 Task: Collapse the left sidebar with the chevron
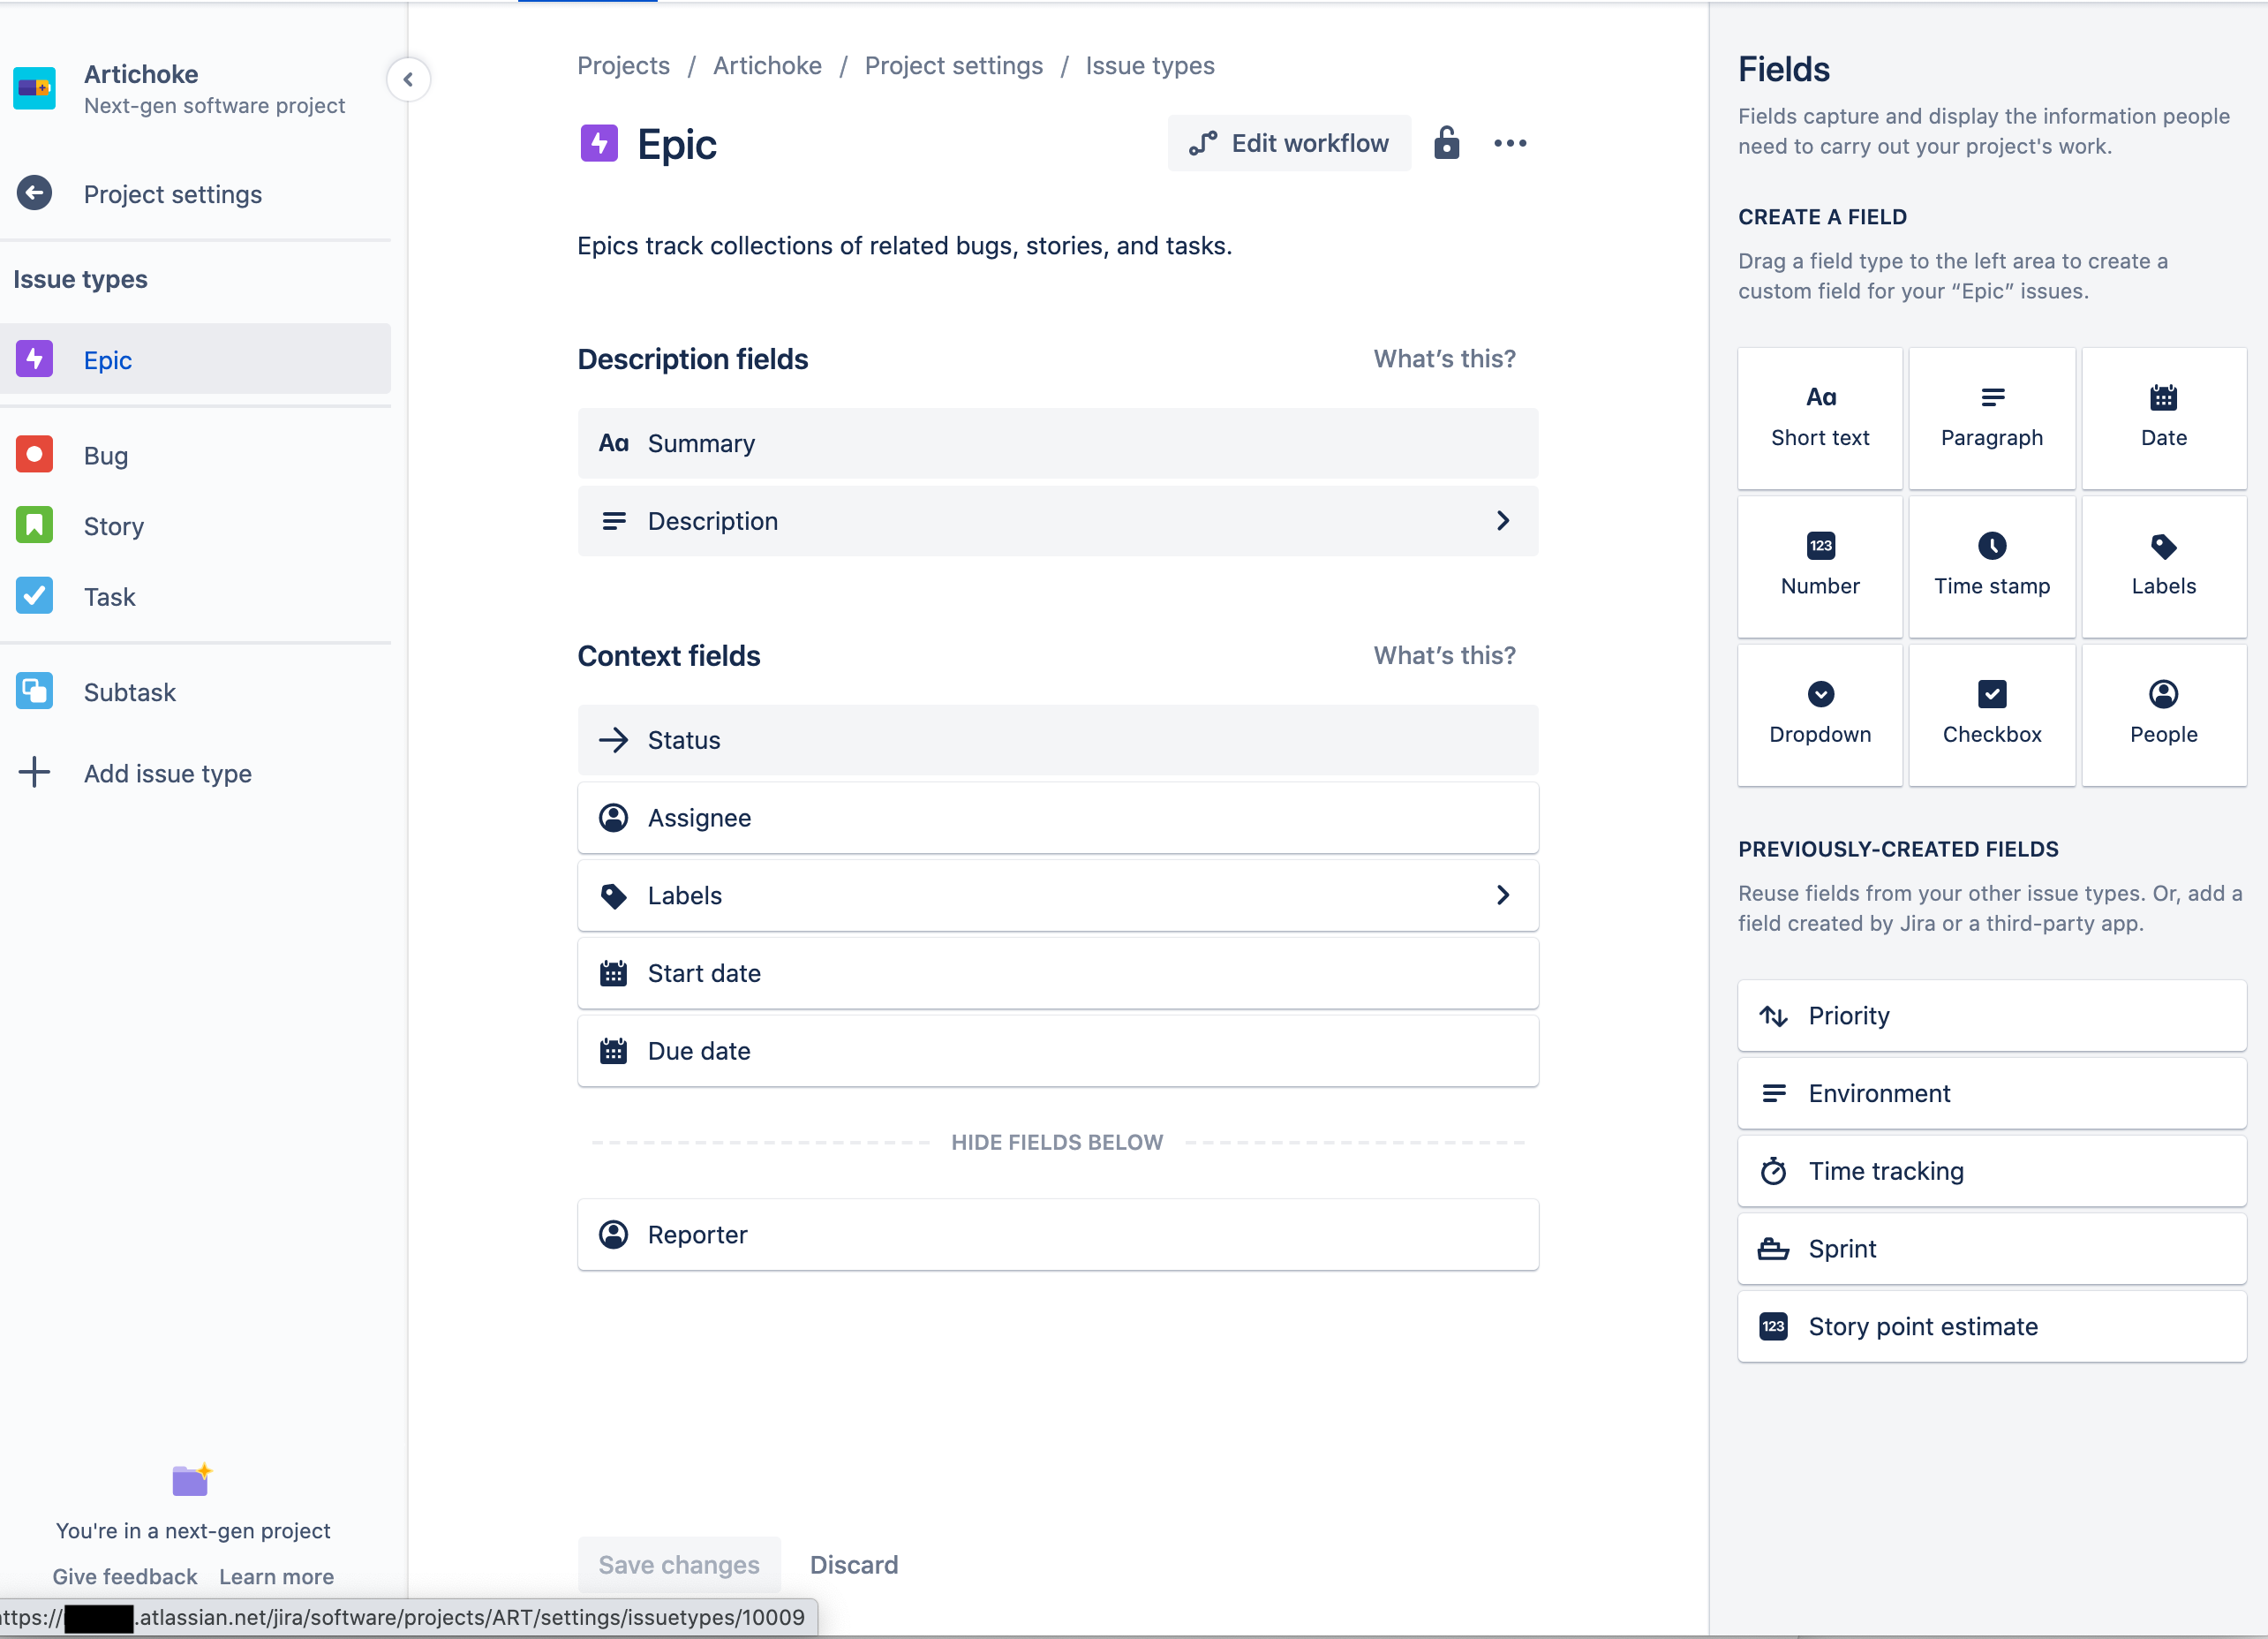tap(409, 79)
